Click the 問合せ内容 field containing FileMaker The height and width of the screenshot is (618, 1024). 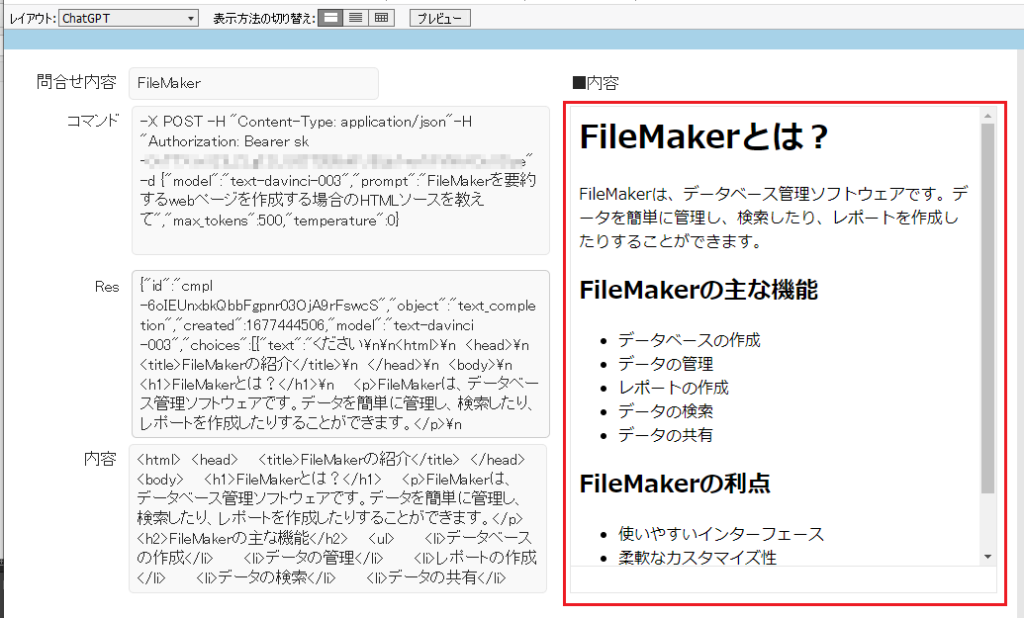point(254,83)
